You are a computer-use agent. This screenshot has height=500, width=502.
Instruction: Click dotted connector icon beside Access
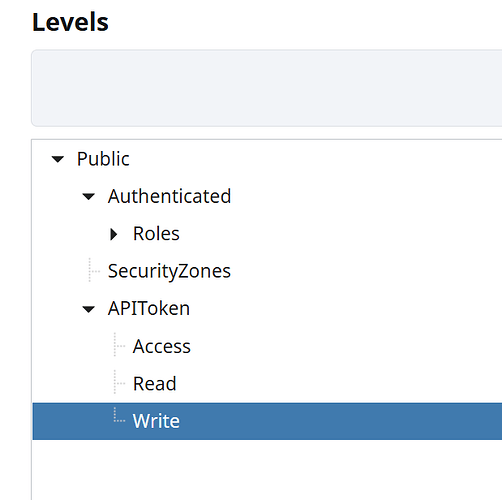pos(119,345)
